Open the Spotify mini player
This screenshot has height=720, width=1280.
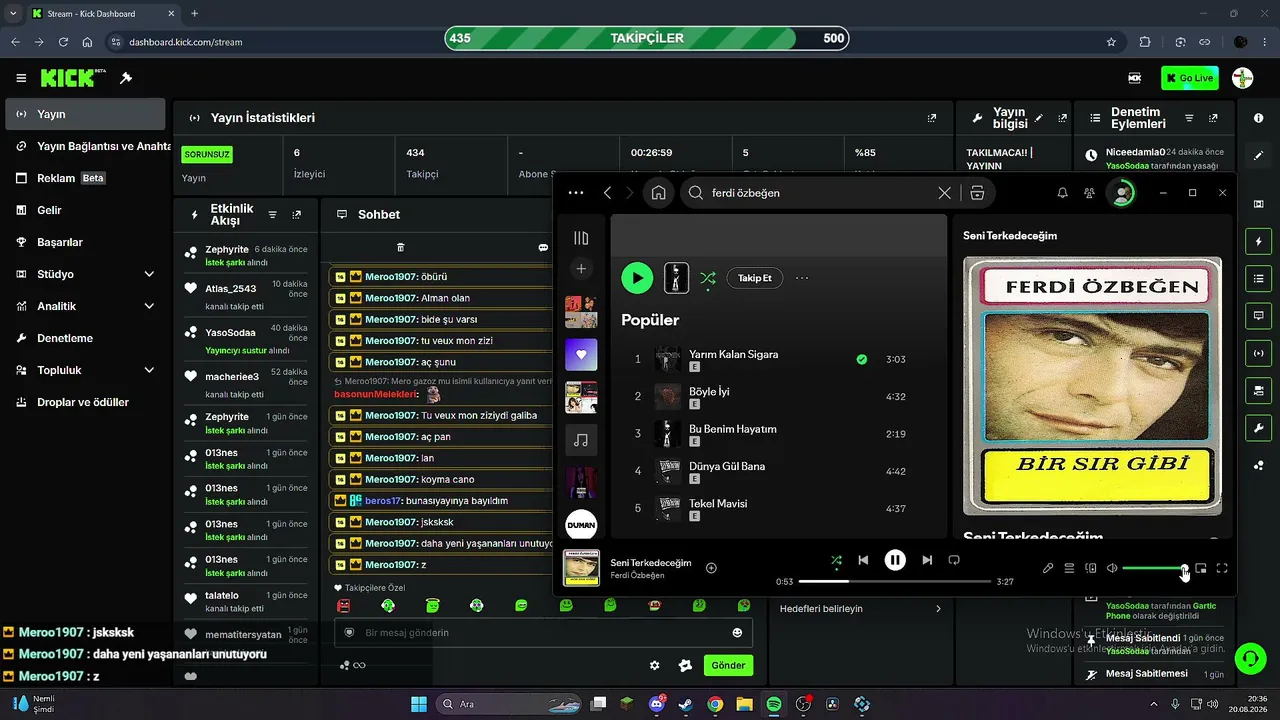pyautogui.click(x=1201, y=568)
